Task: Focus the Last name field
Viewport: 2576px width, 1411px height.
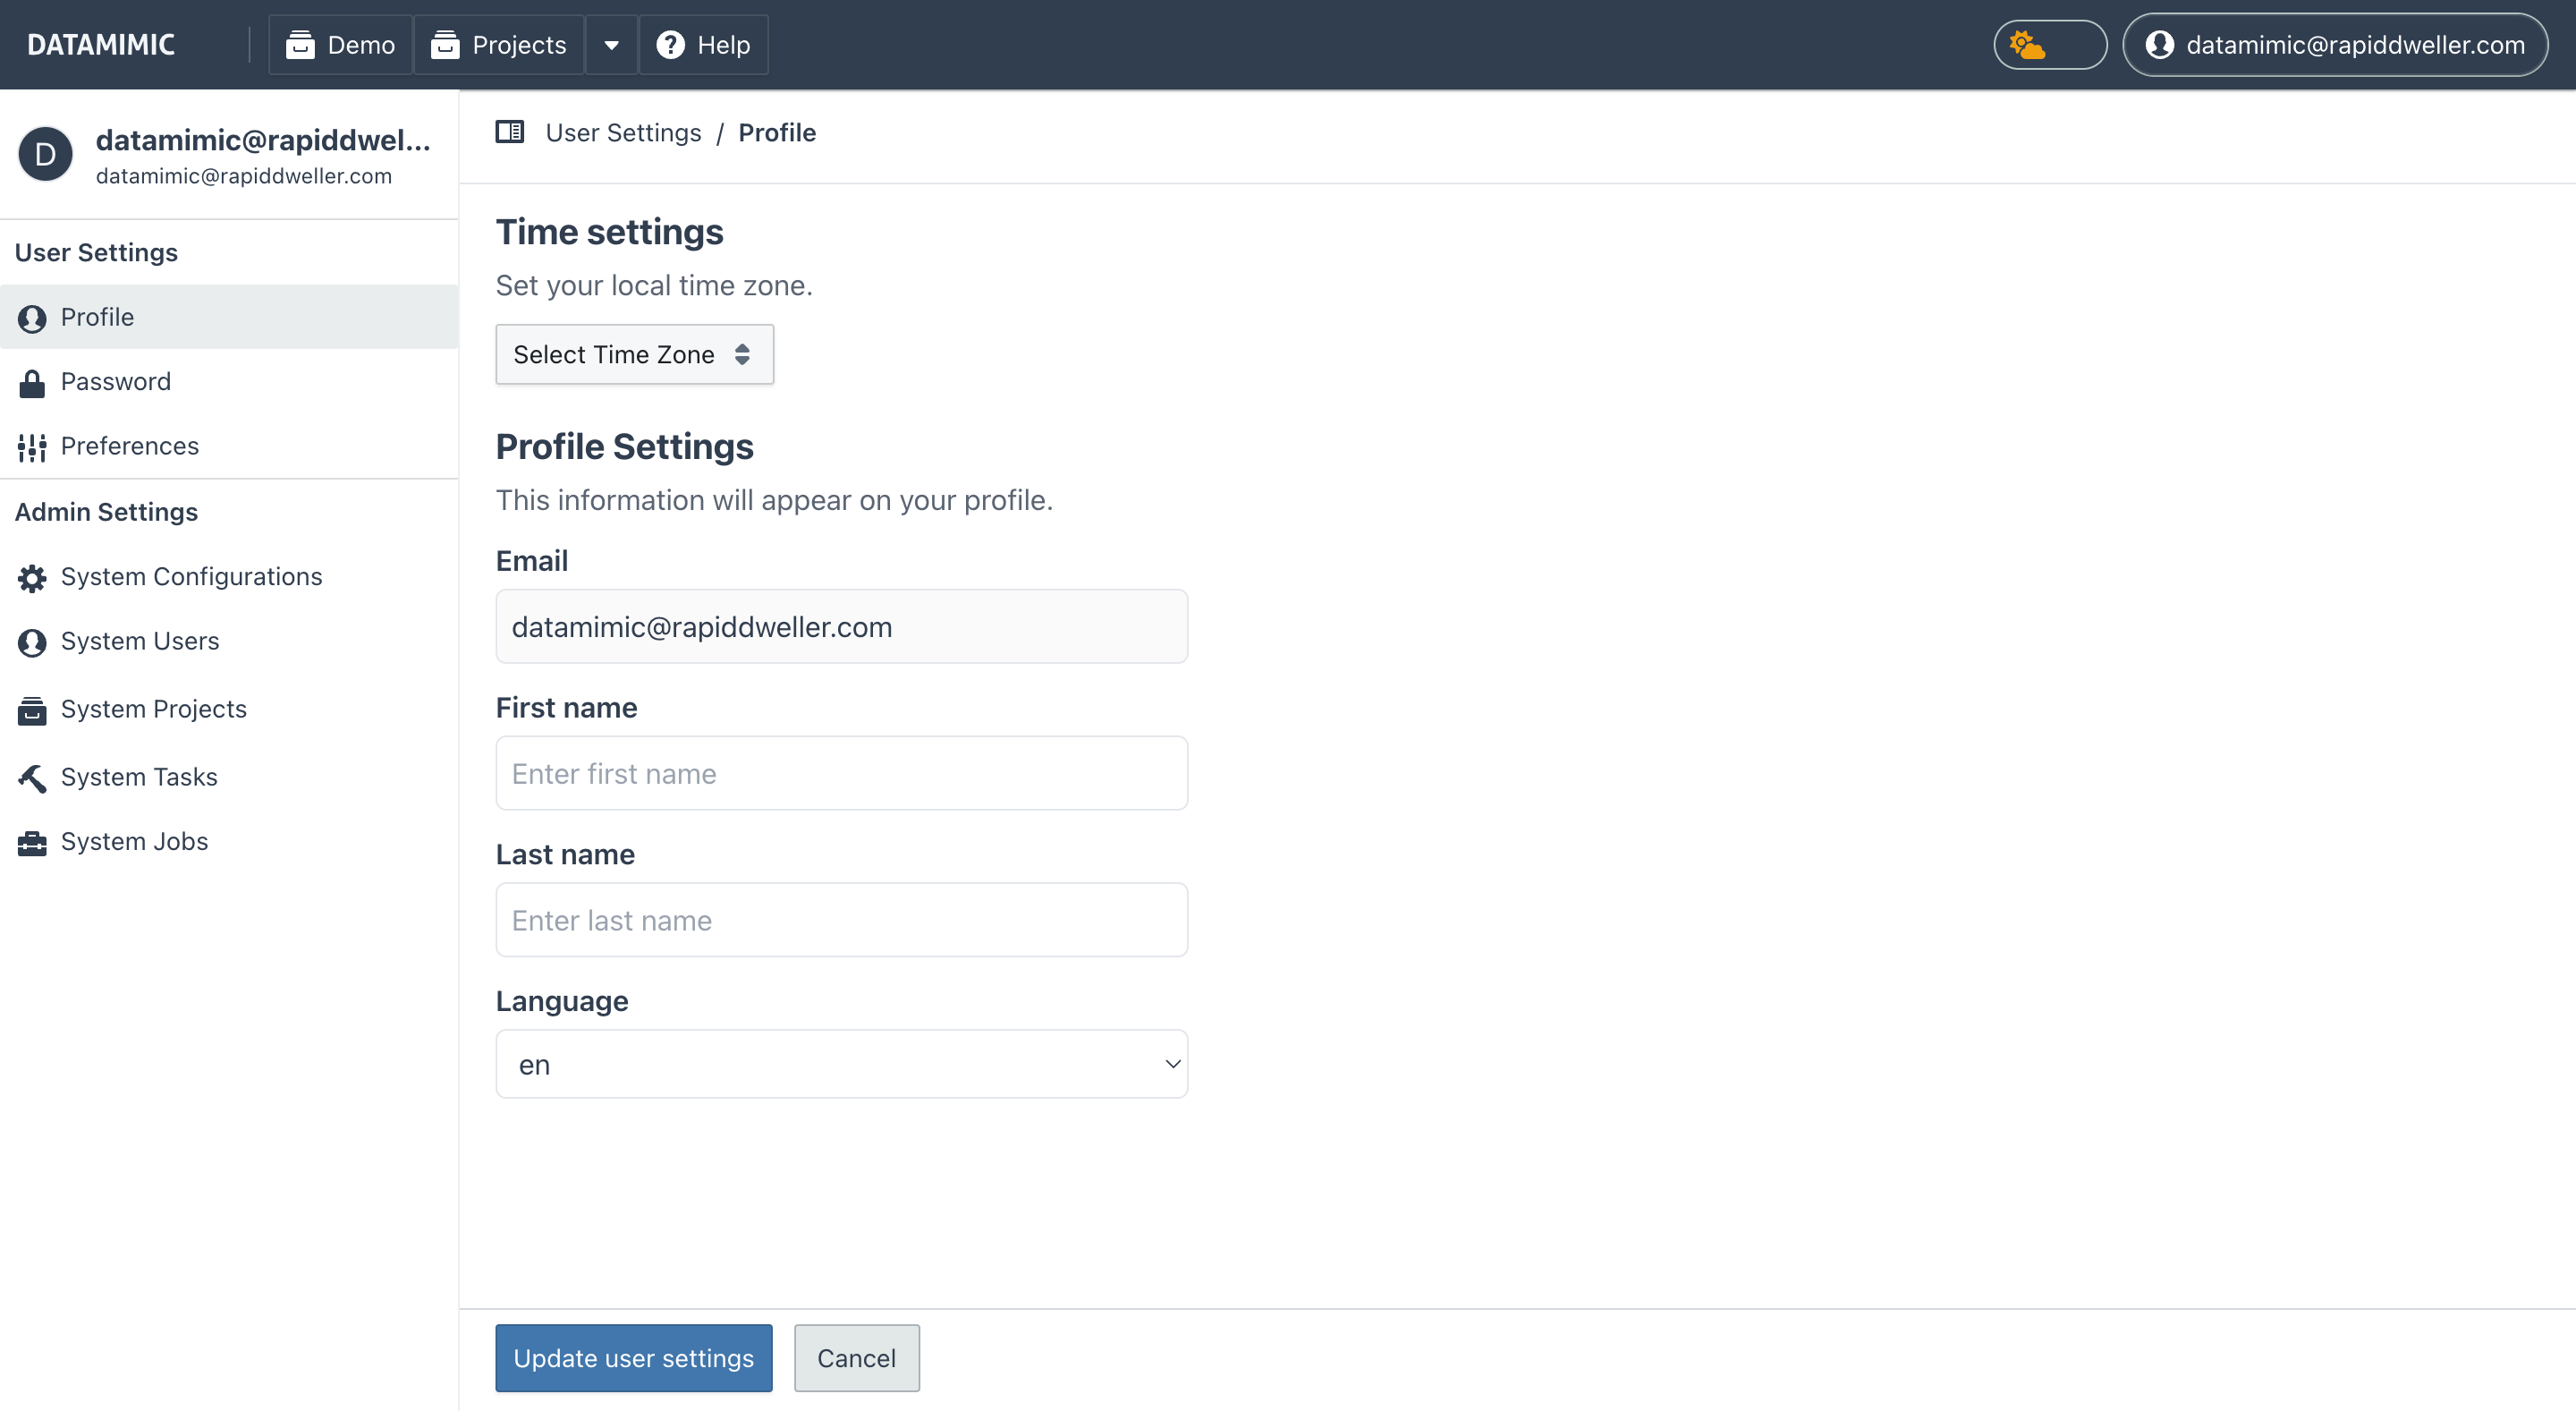Action: click(x=841, y=919)
